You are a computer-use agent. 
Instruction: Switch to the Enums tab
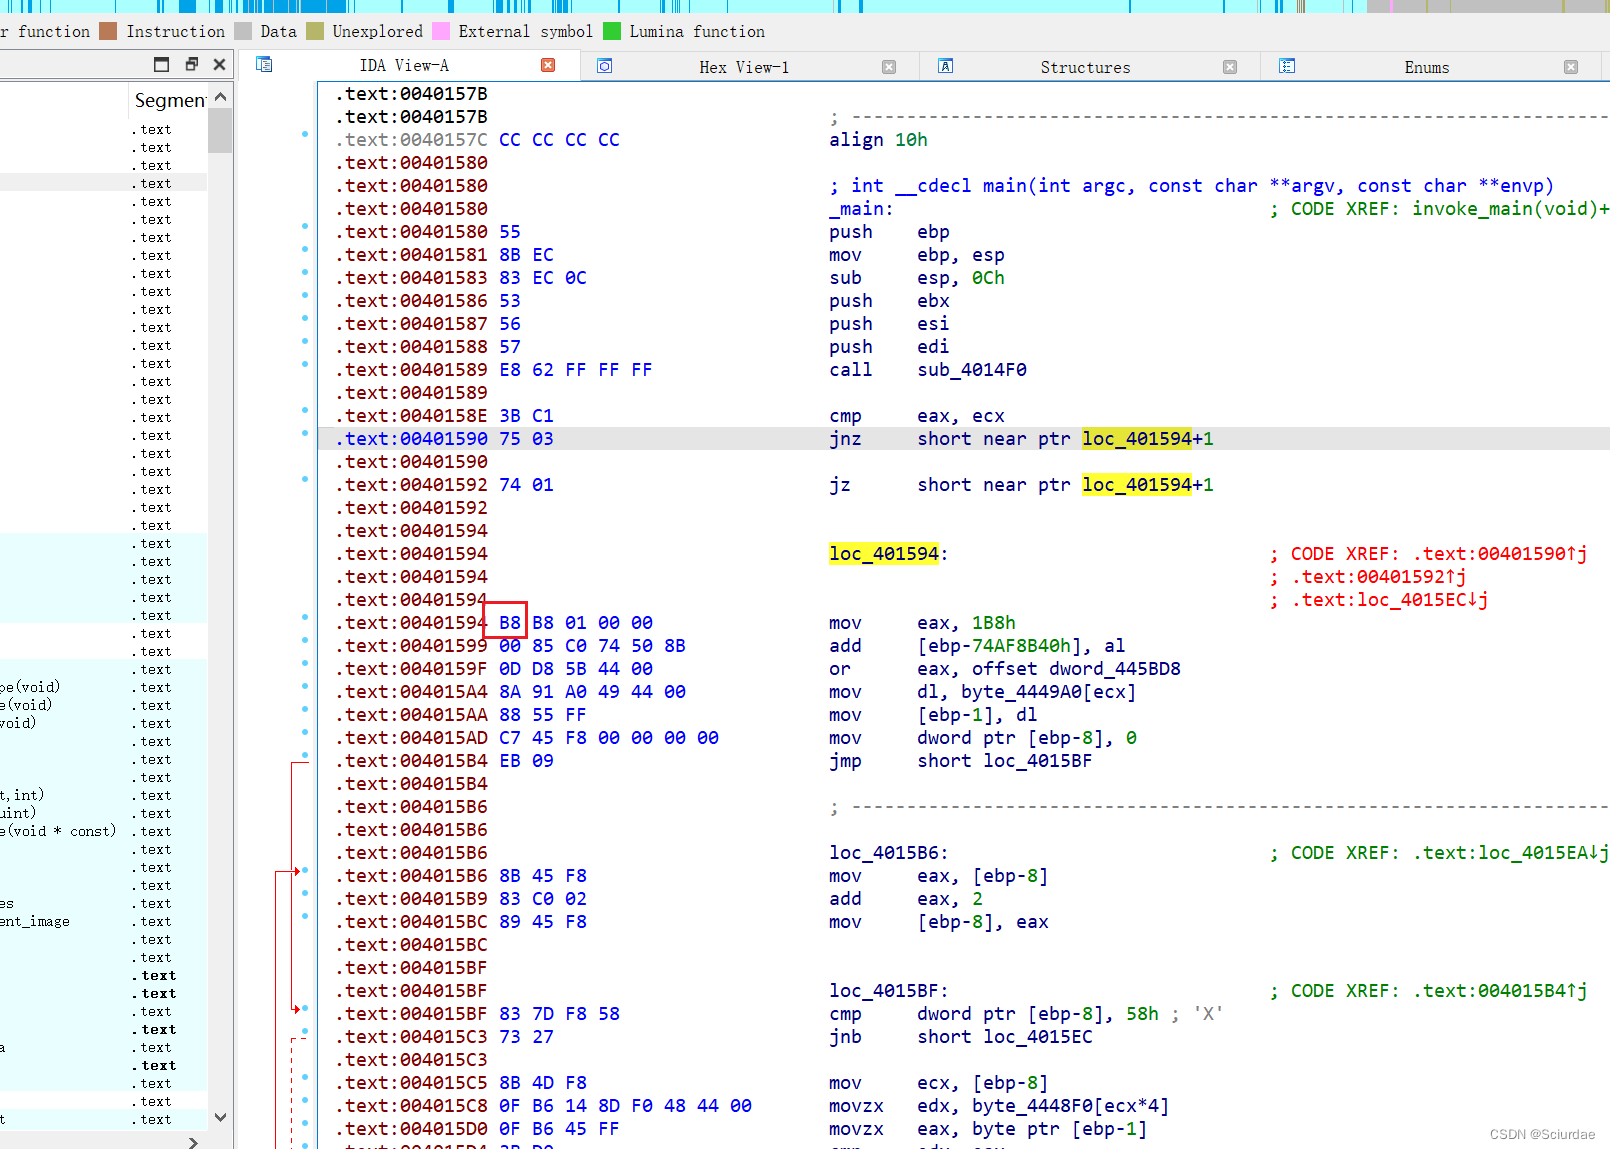click(x=1426, y=67)
